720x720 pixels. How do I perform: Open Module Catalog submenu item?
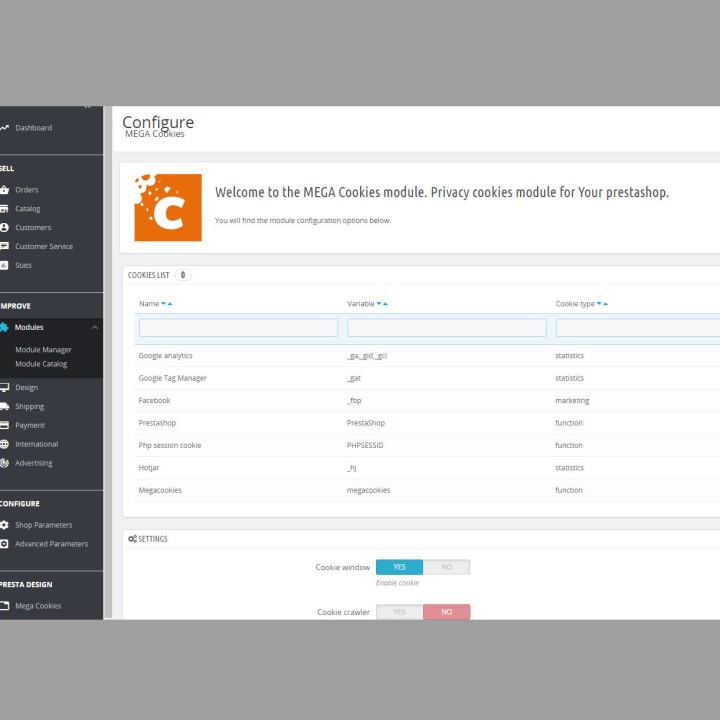41,364
